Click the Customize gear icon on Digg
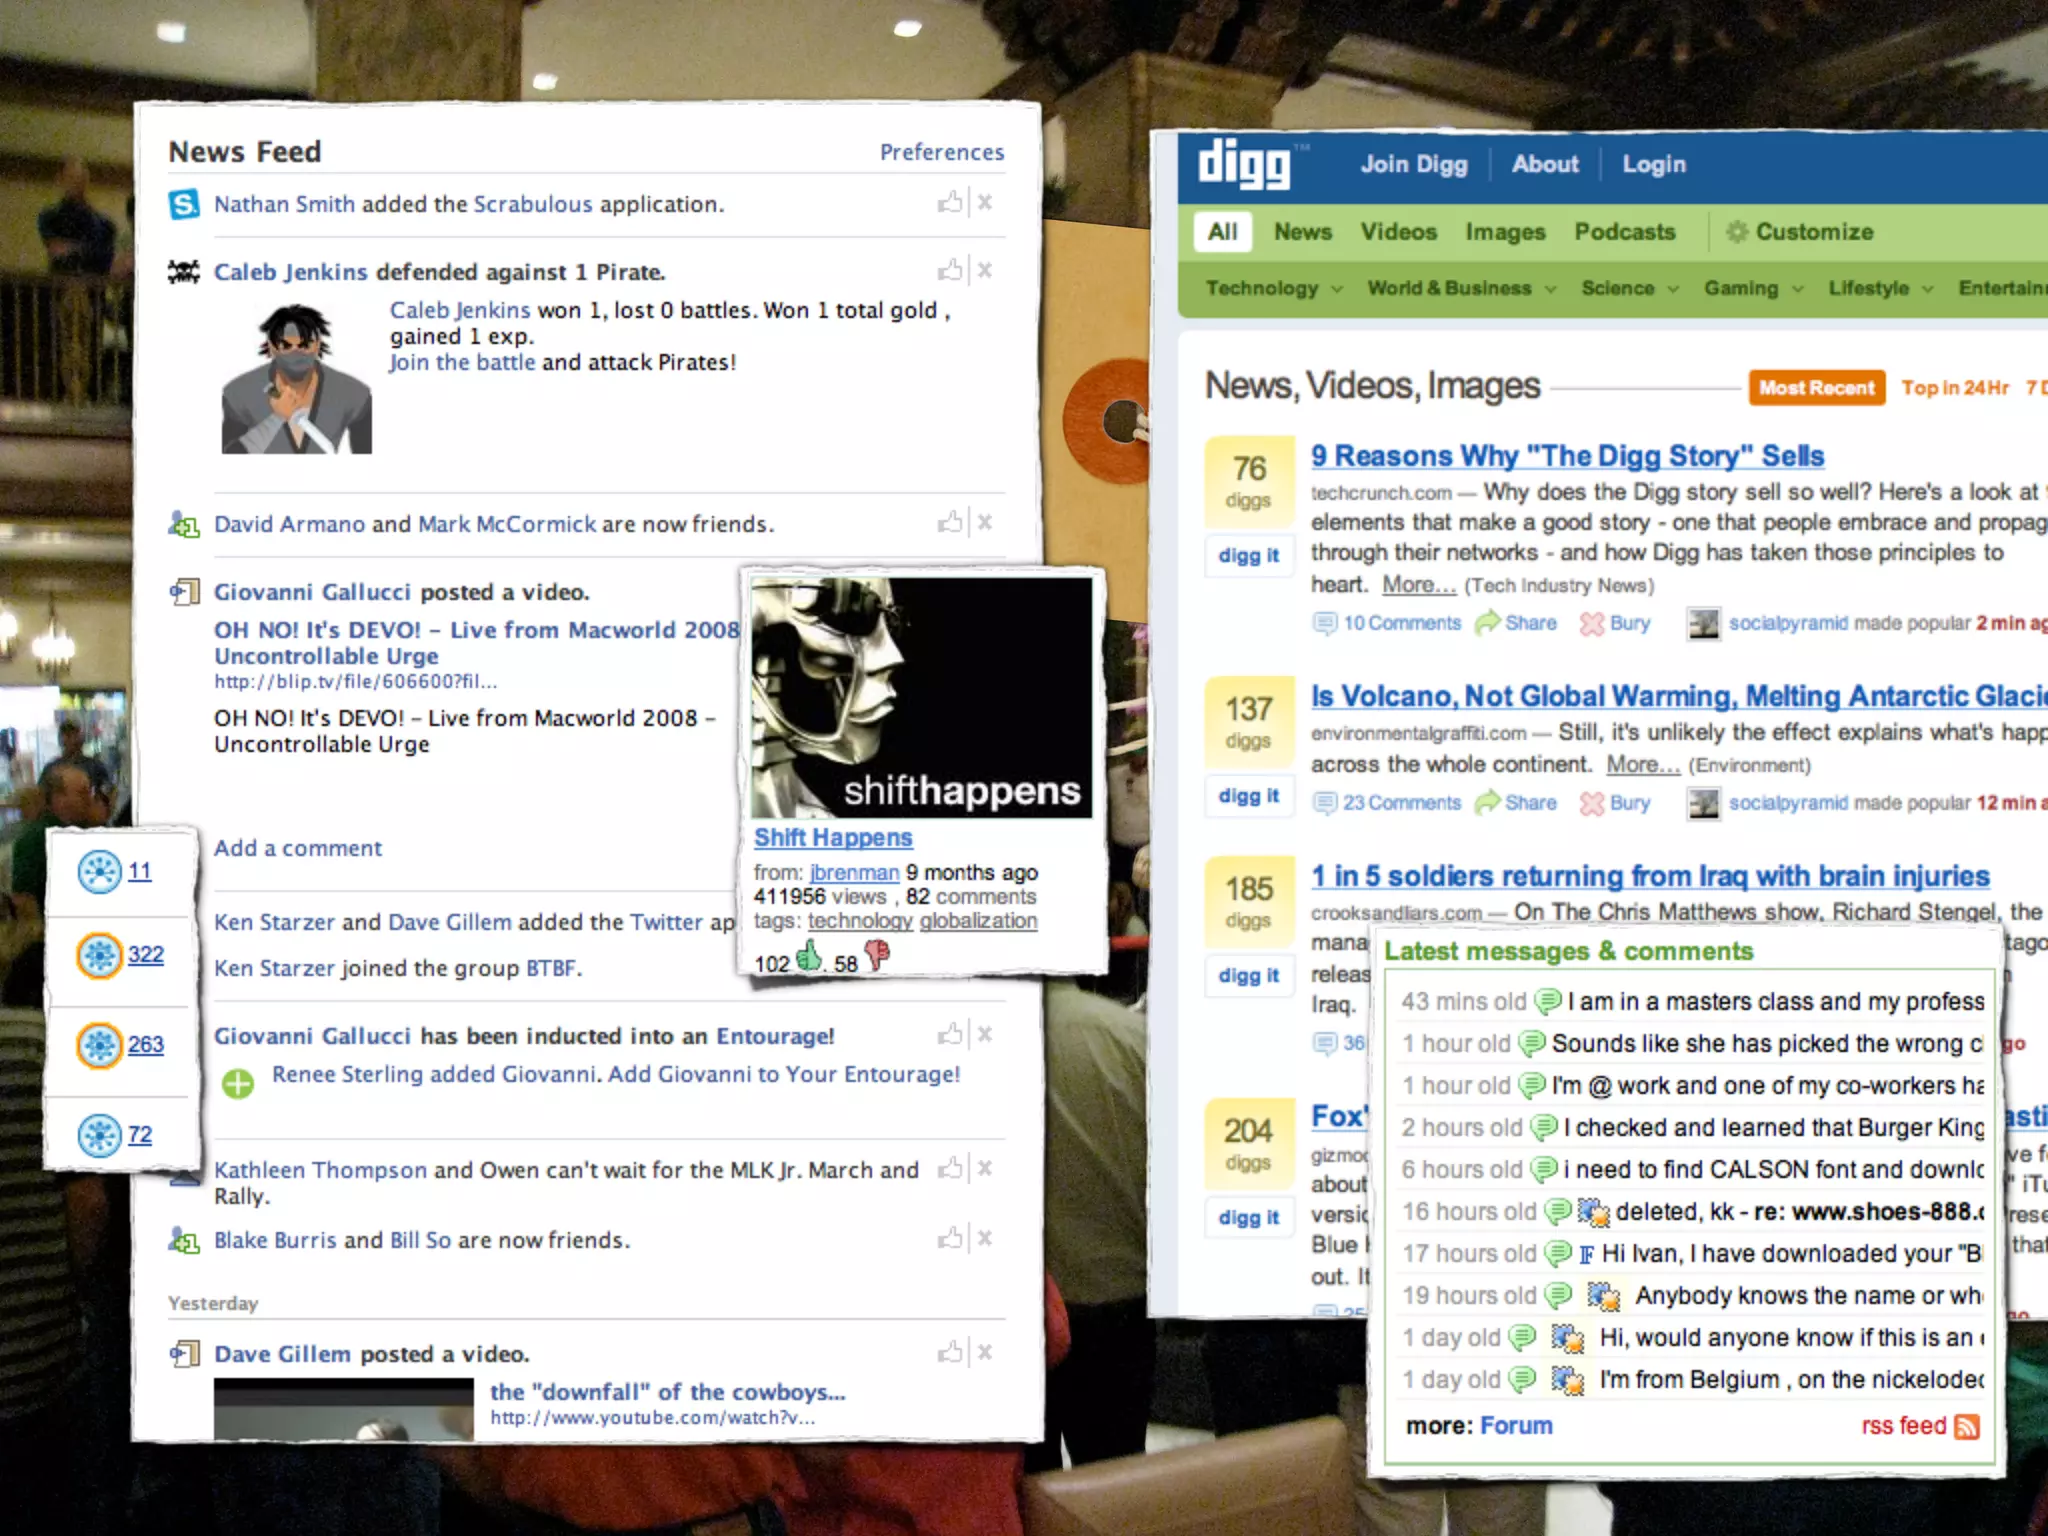 coord(1737,232)
